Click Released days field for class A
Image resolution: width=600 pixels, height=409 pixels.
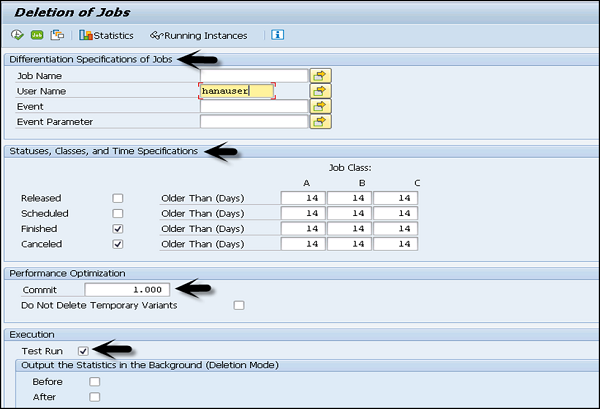303,198
